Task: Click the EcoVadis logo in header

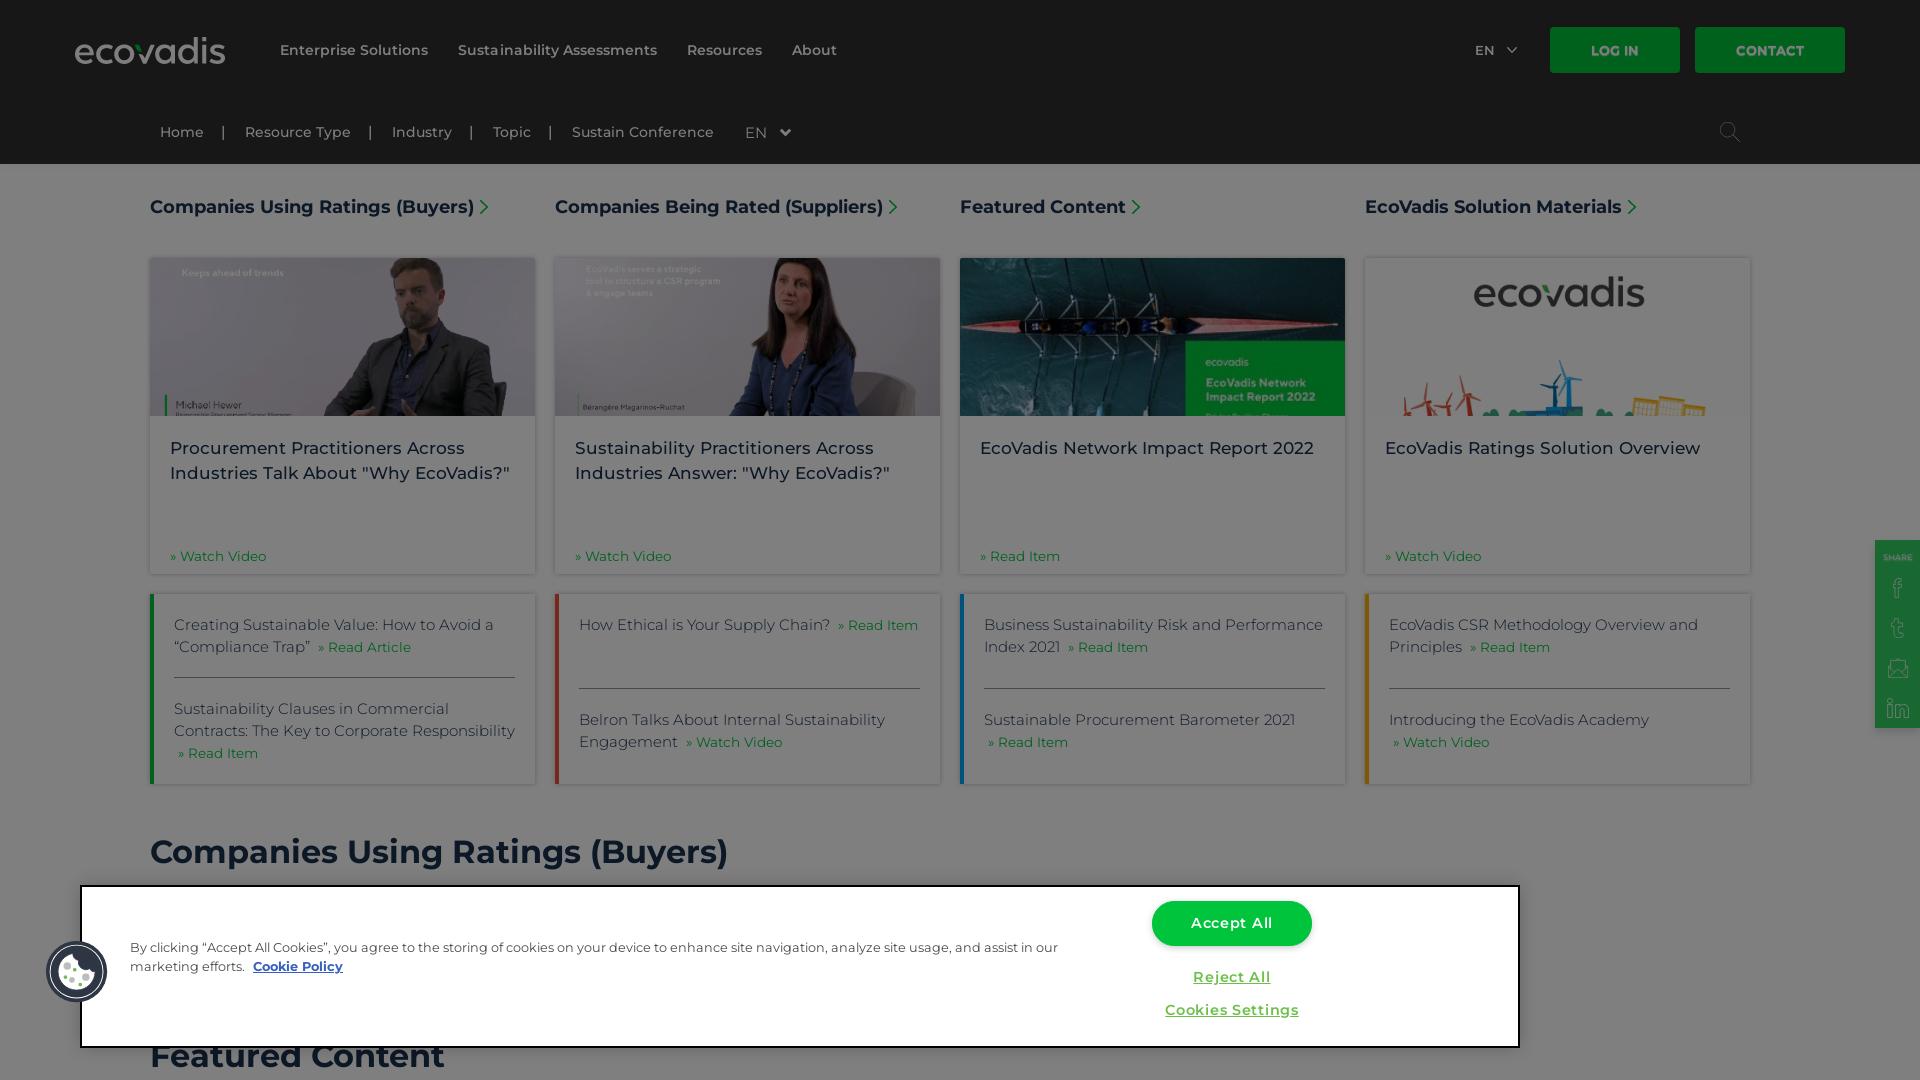Action: click(150, 51)
